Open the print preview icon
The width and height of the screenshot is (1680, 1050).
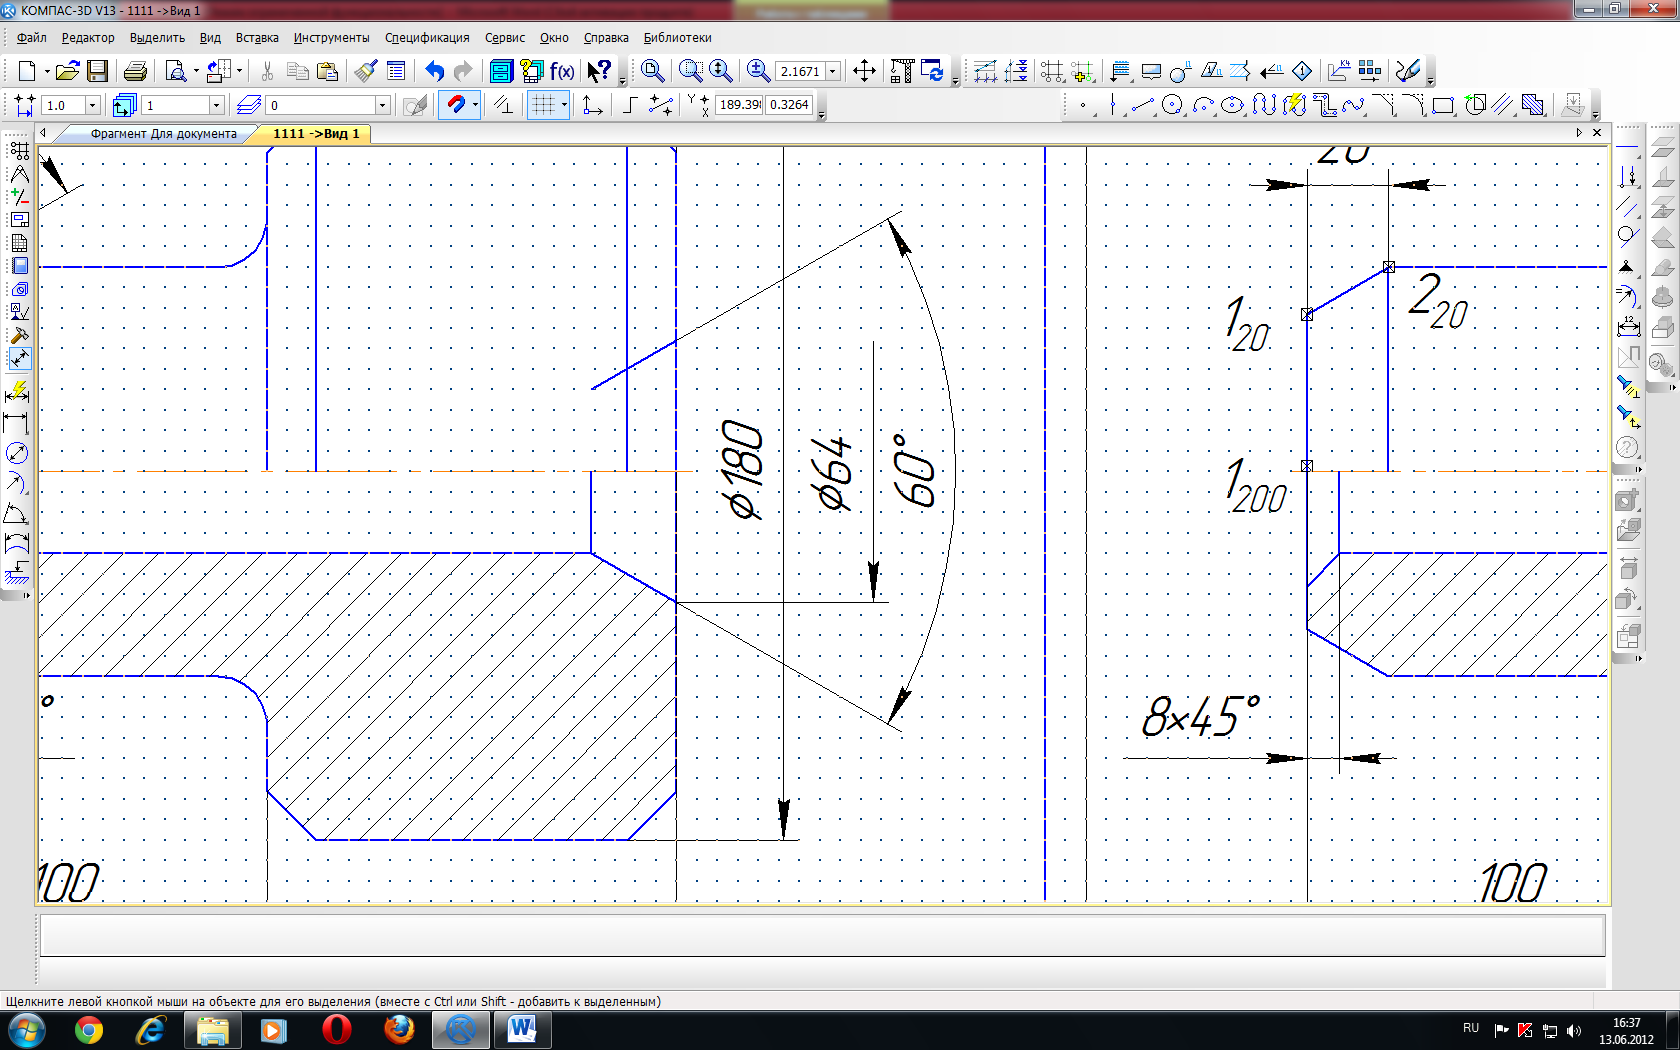pyautogui.click(x=176, y=71)
